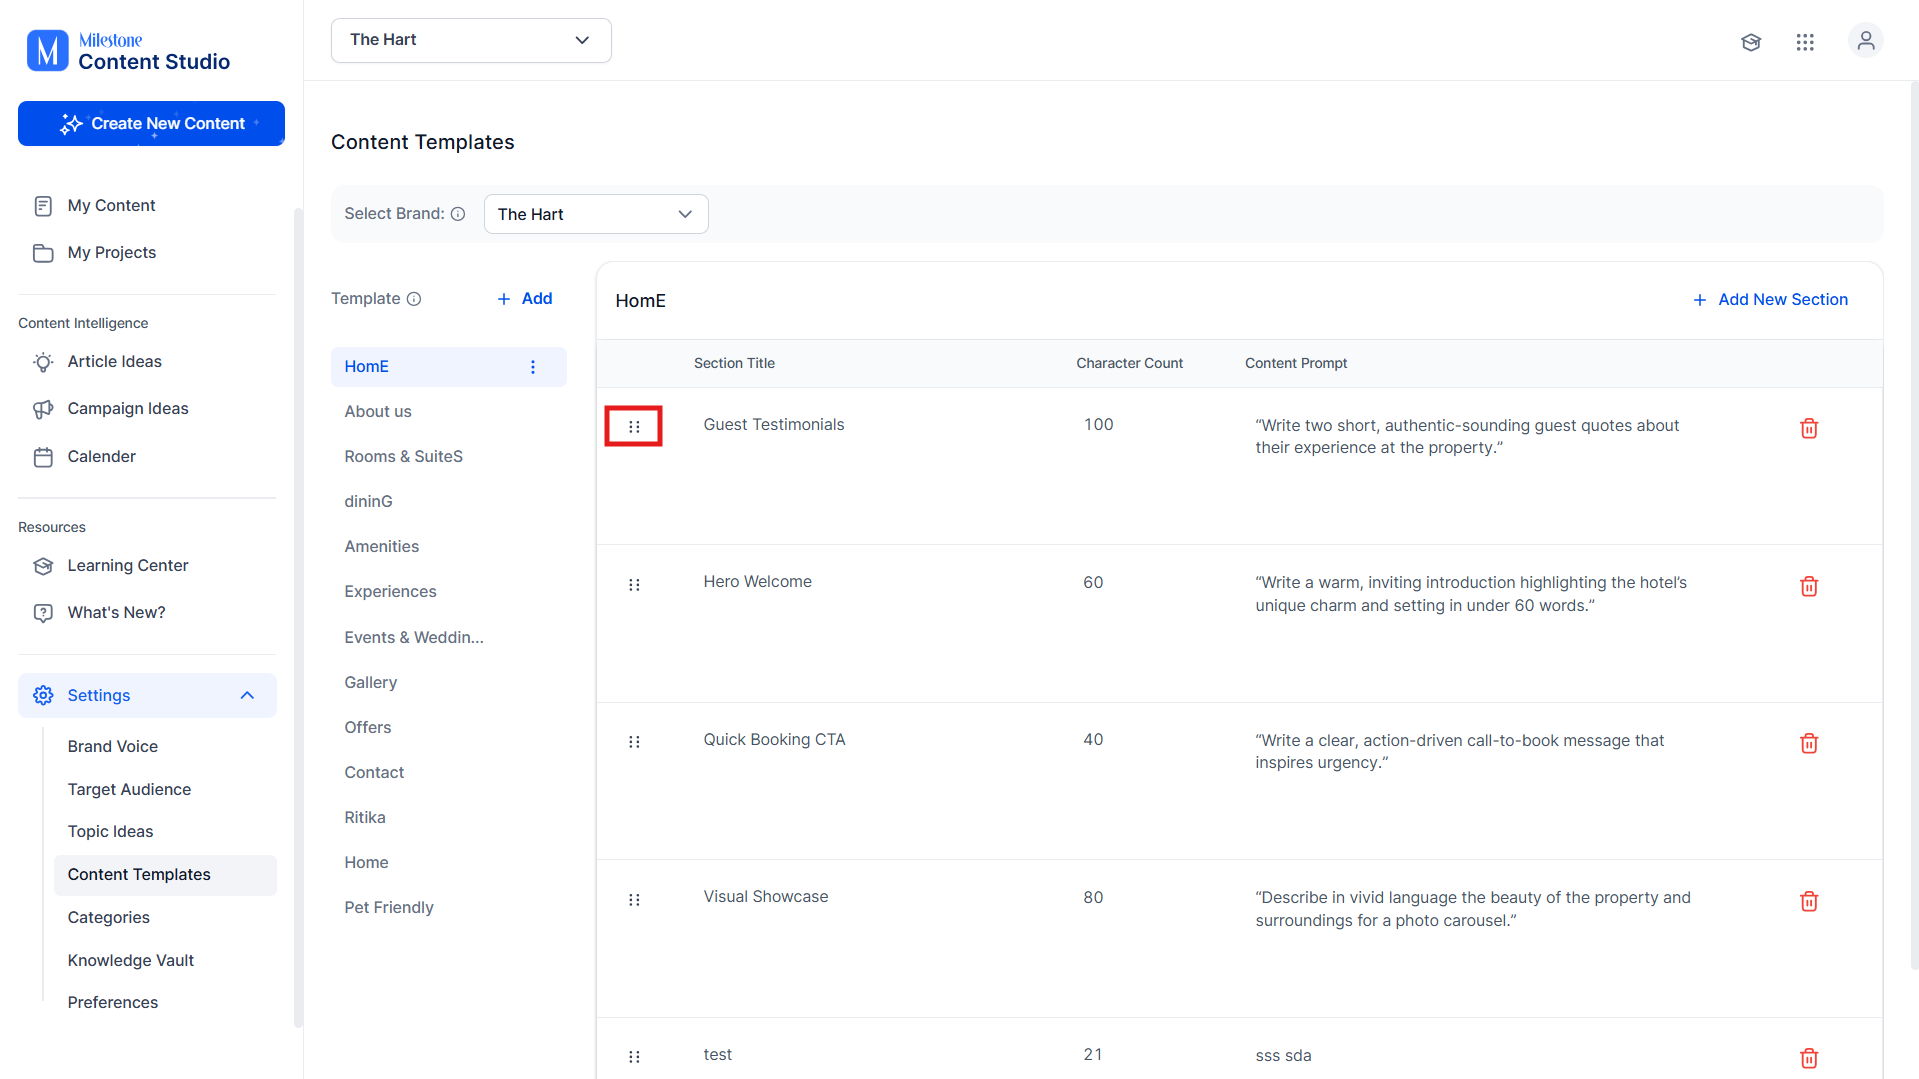Go to My Projects
Viewport: 1919px width, 1079px height.
pyautogui.click(x=112, y=253)
